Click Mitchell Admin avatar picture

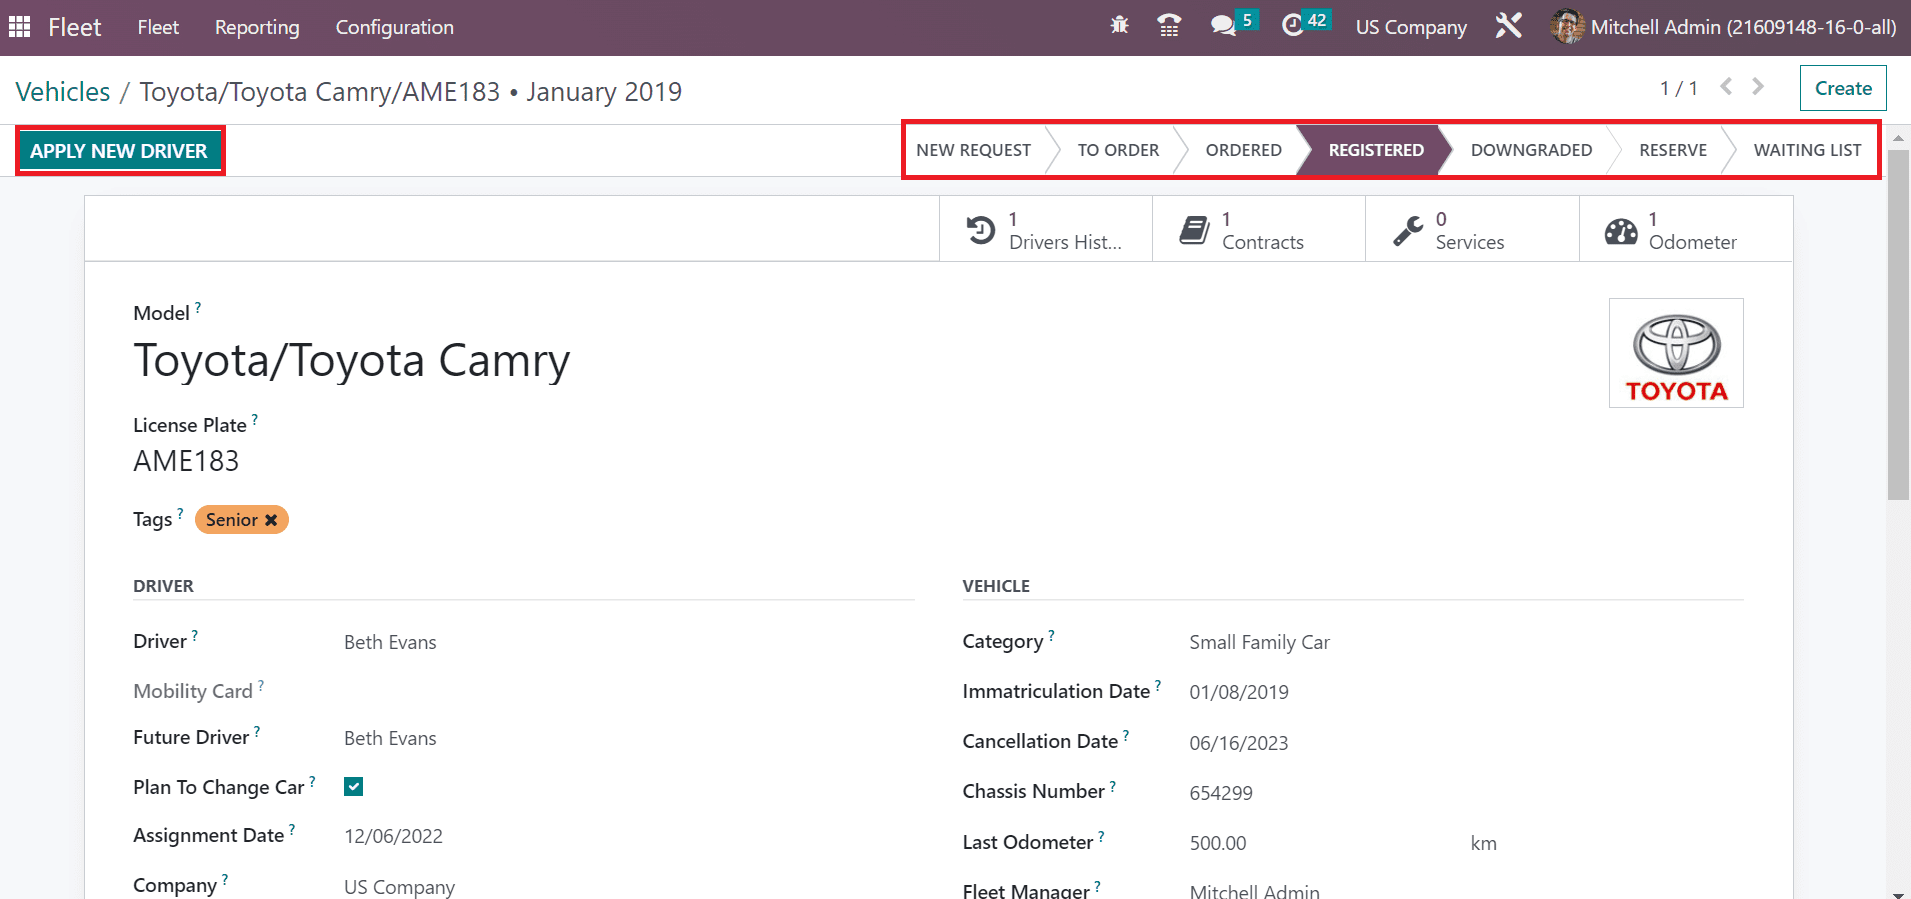[x=1567, y=27]
